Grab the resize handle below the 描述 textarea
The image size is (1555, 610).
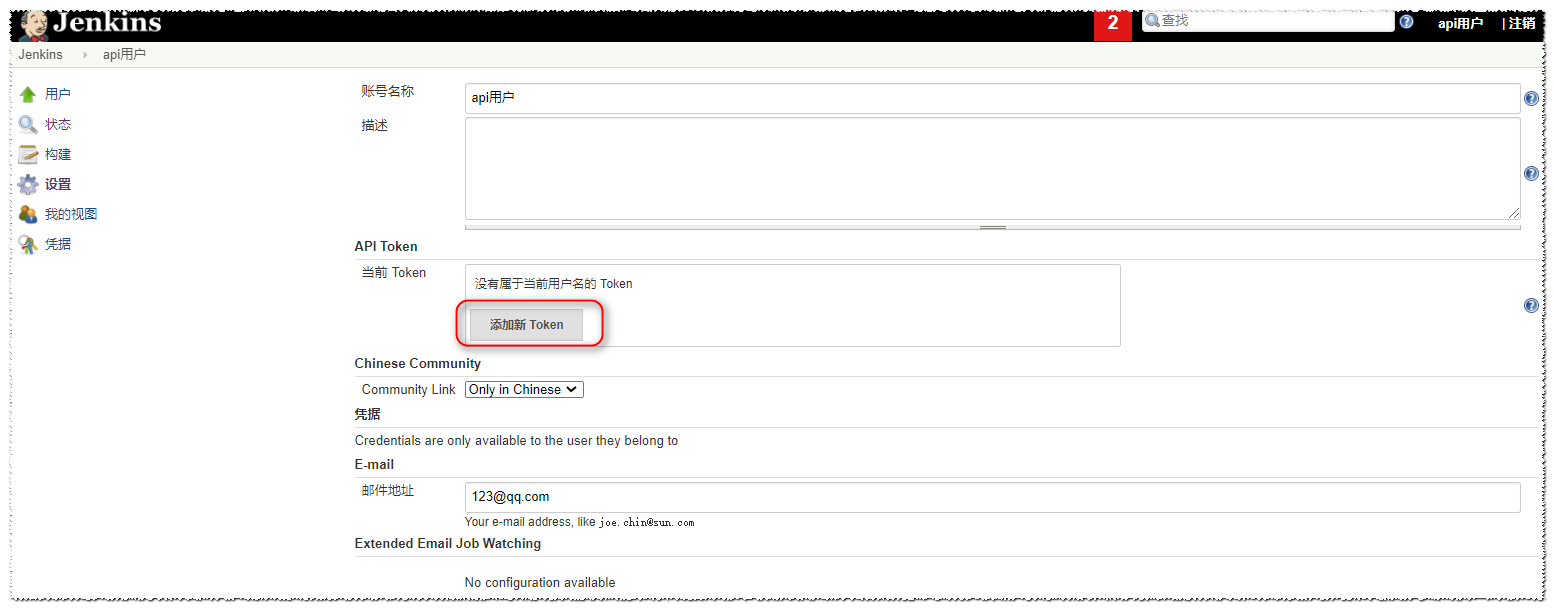coord(992,228)
